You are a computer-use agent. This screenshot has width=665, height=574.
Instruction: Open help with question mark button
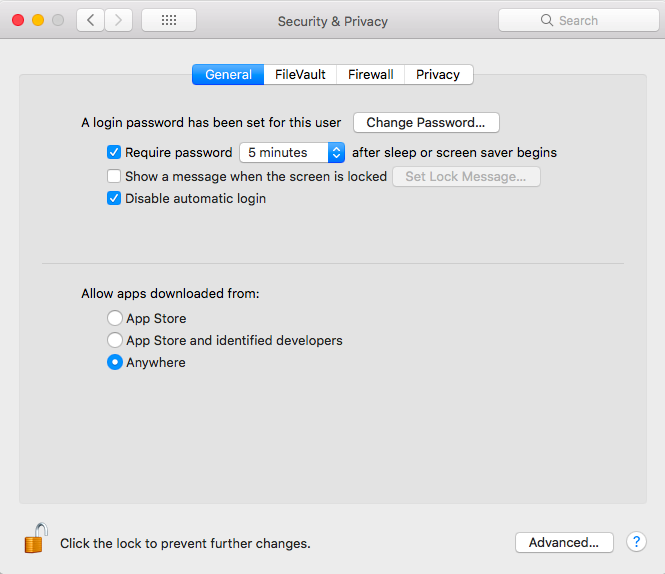(x=636, y=542)
